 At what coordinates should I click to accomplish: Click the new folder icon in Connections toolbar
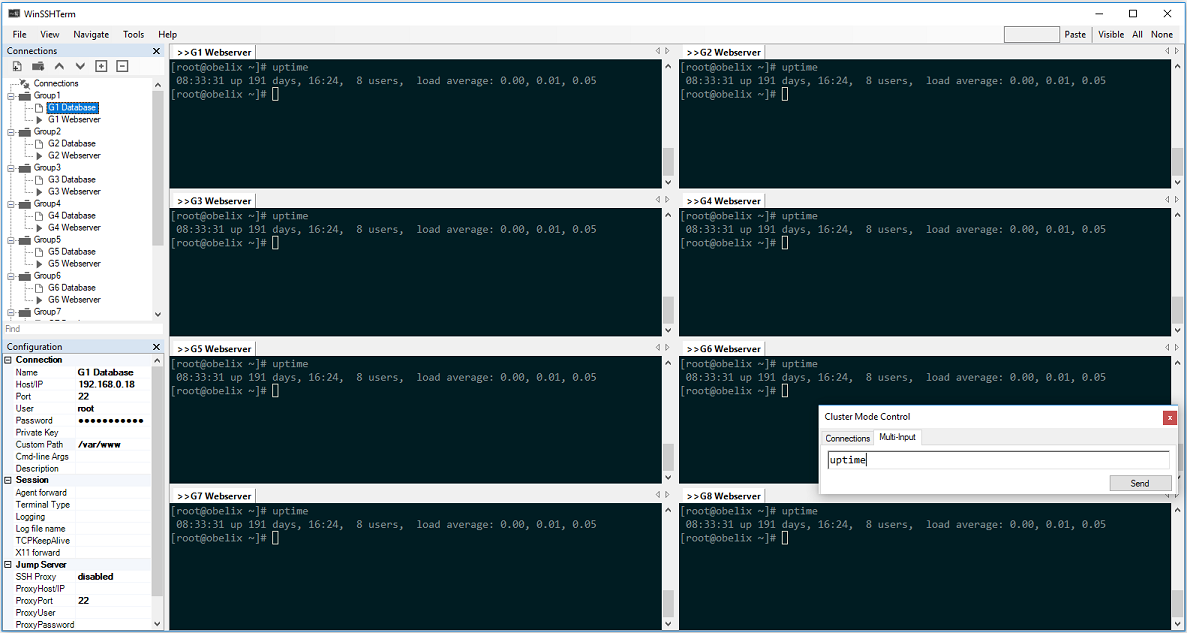point(38,67)
